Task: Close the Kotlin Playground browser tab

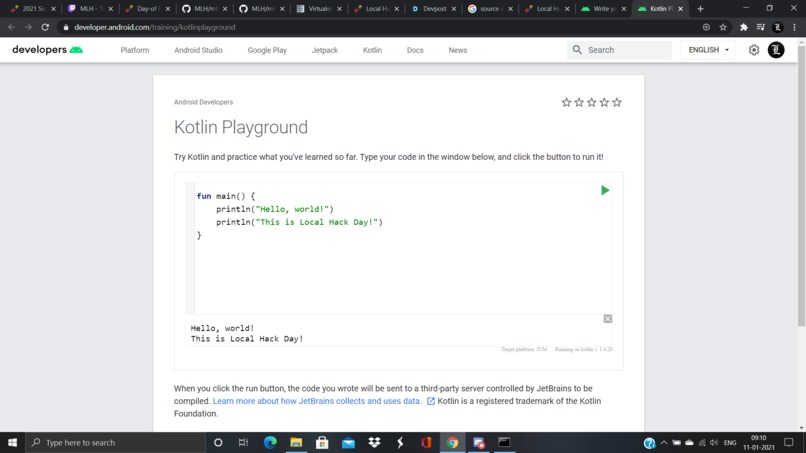Action: (x=681, y=9)
